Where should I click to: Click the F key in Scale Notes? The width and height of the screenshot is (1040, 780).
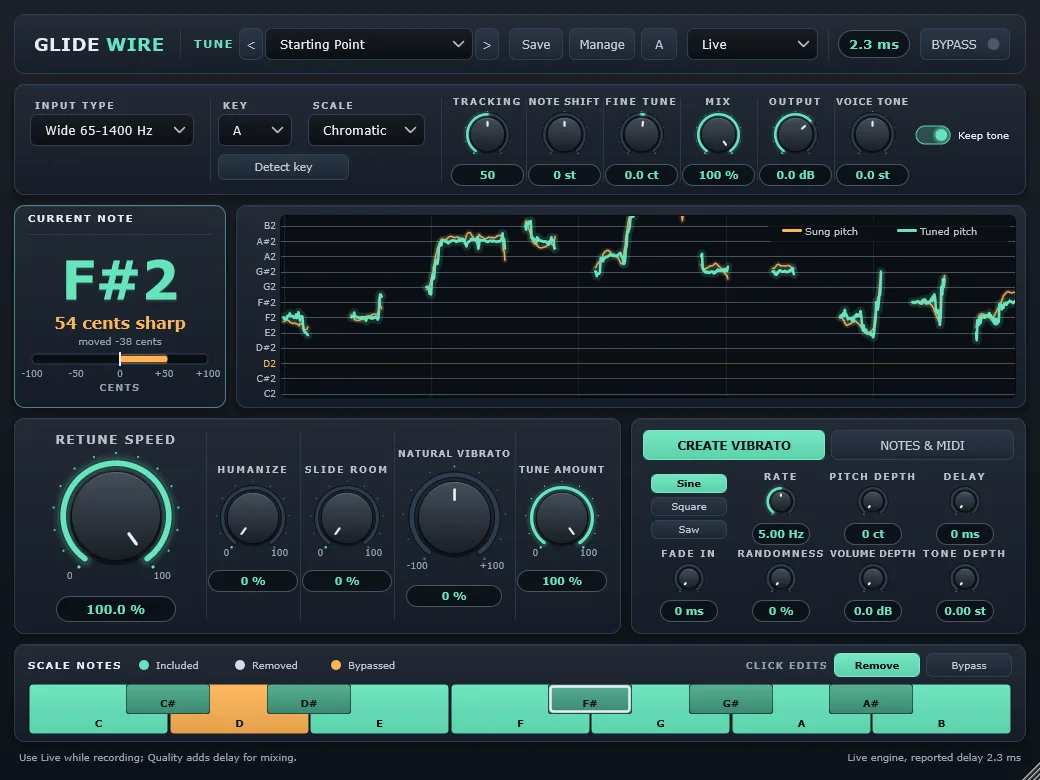pyautogui.click(x=520, y=723)
